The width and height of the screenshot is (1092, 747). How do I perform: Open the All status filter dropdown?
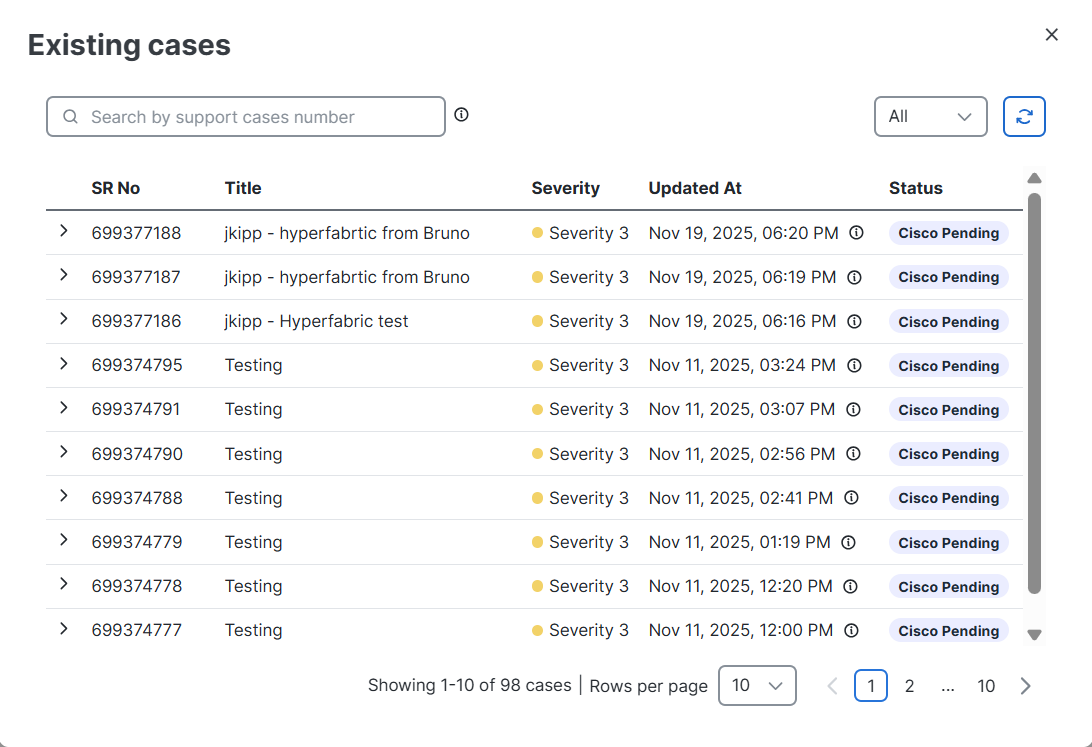[930, 116]
